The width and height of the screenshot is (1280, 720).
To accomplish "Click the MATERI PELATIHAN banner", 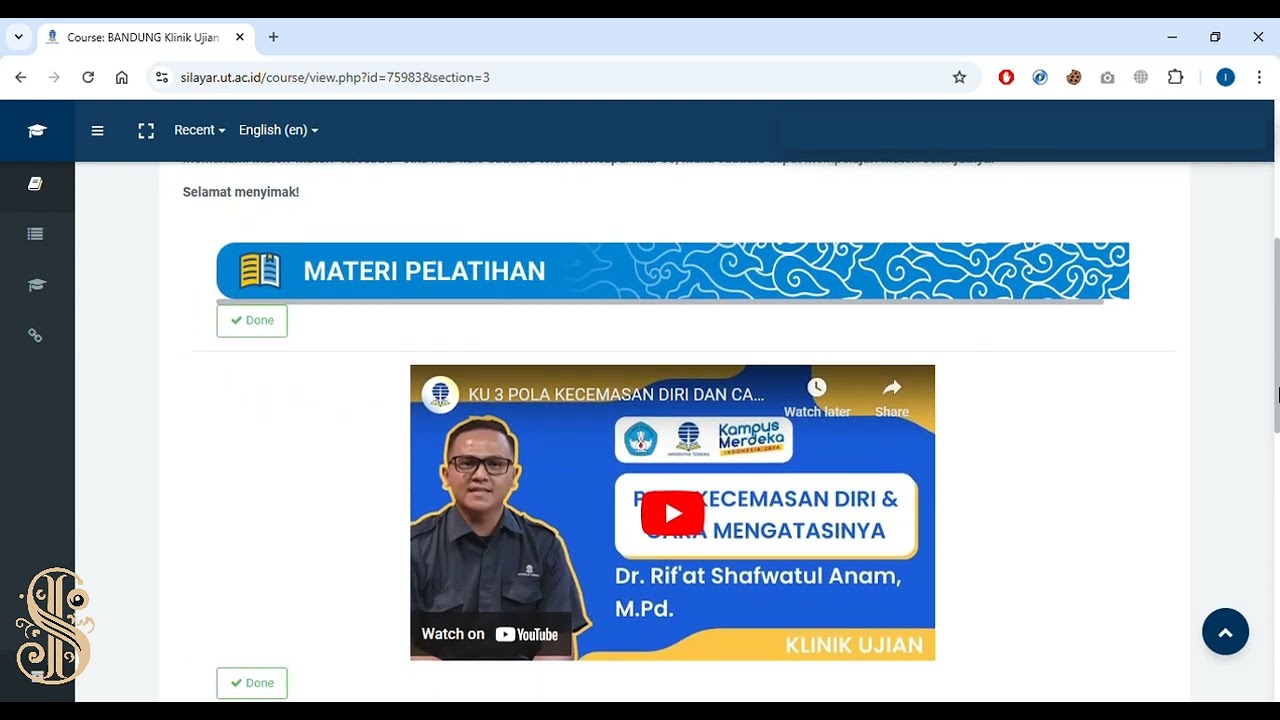I will [672, 270].
